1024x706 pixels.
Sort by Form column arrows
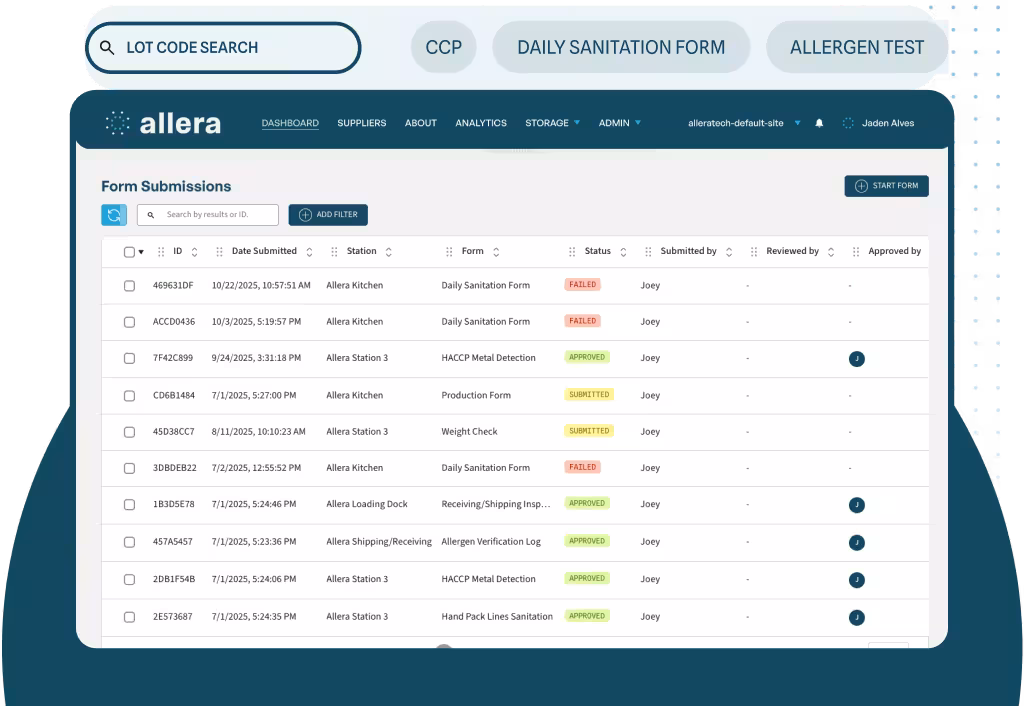click(x=496, y=252)
